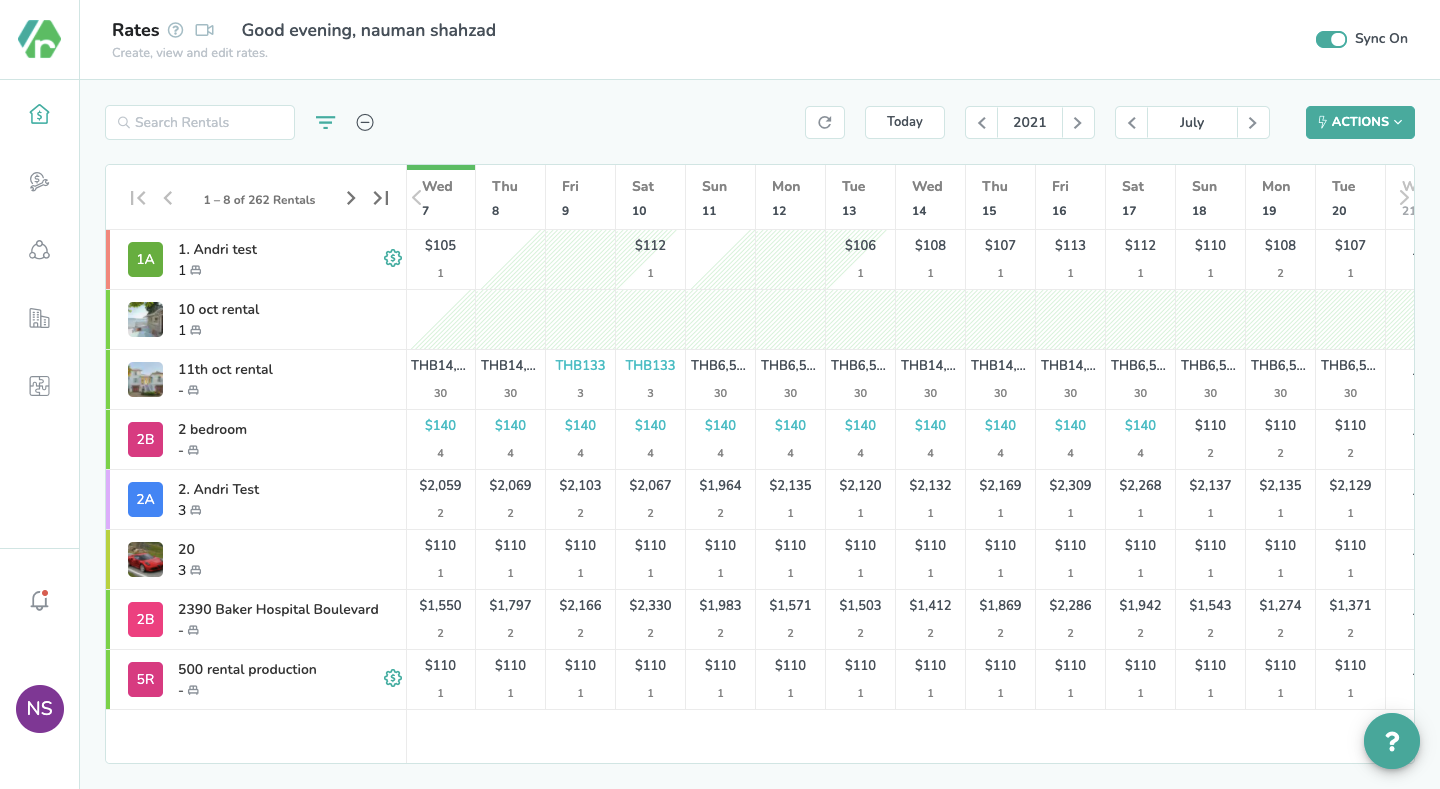The height and width of the screenshot is (789, 1440).
Task: Go to the previous year before 2021
Action: 982,122
